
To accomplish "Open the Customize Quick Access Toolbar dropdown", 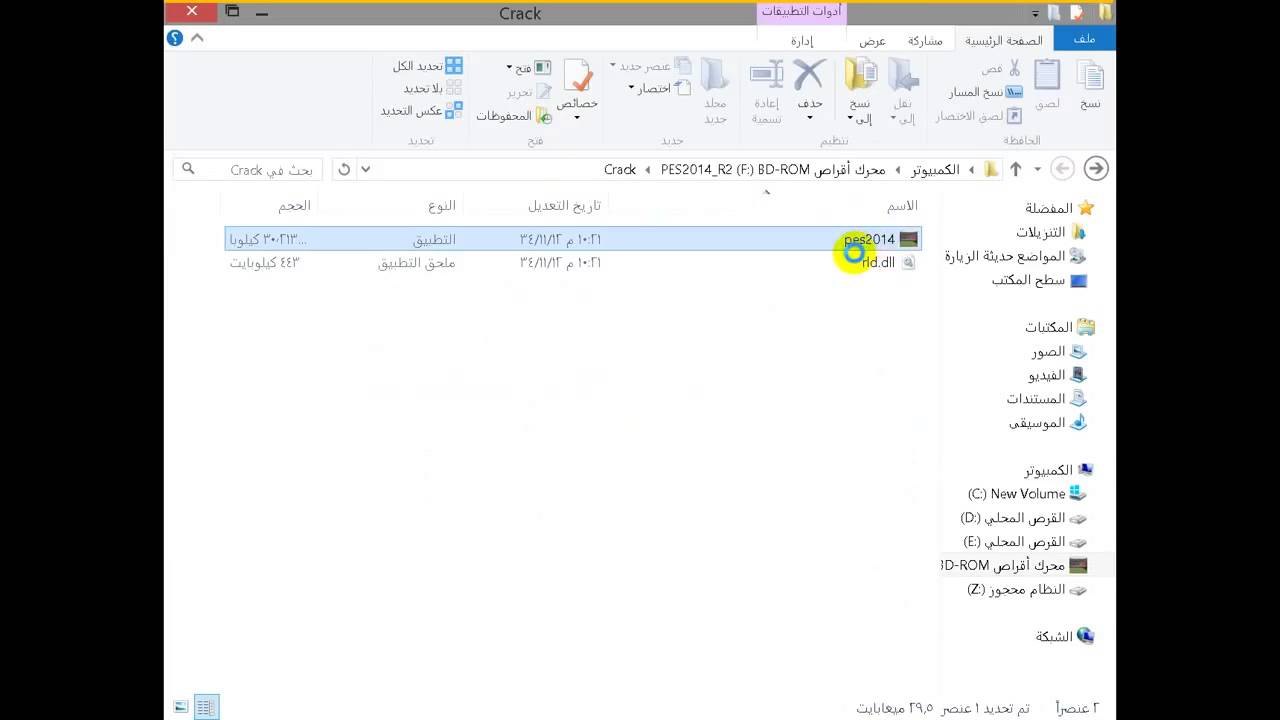I will (x=1035, y=14).
